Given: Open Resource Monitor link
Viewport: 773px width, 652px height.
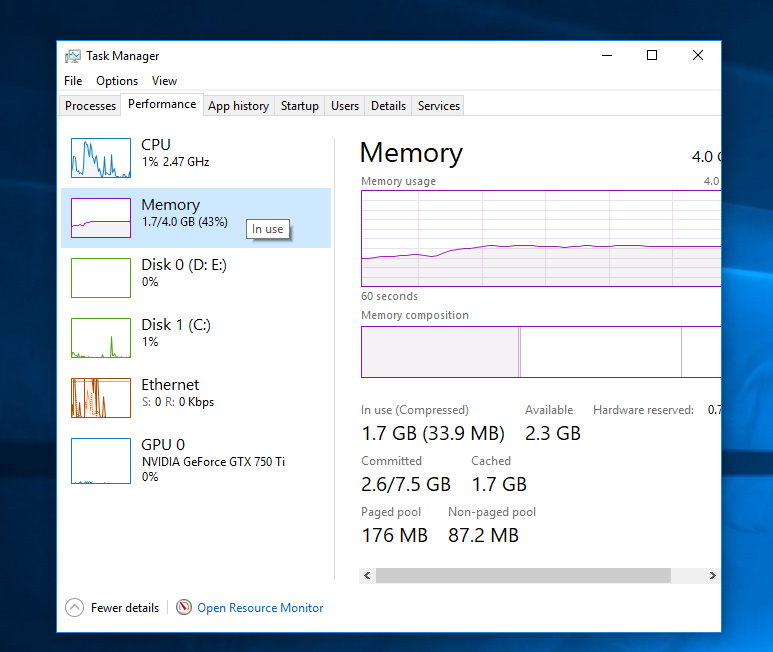Looking at the screenshot, I should [x=260, y=607].
